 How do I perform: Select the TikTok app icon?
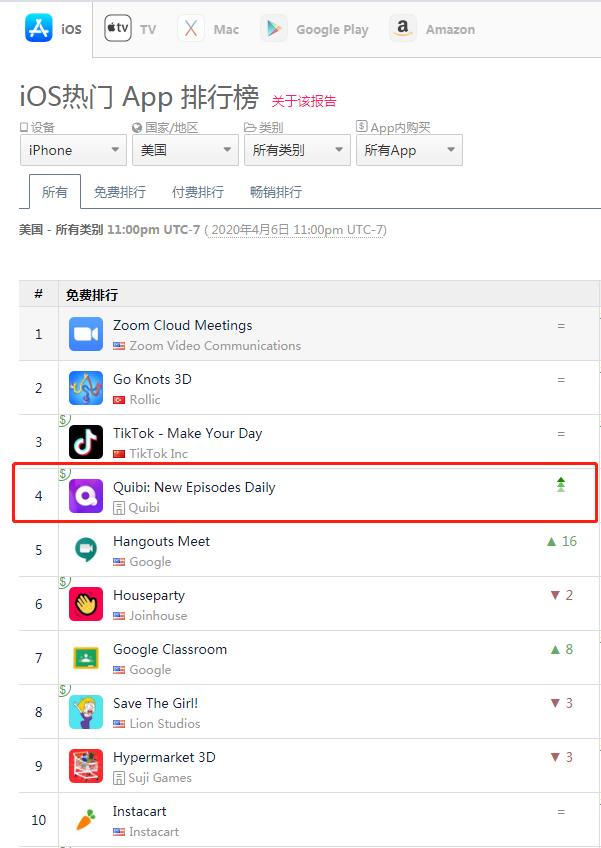(x=84, y=442)
